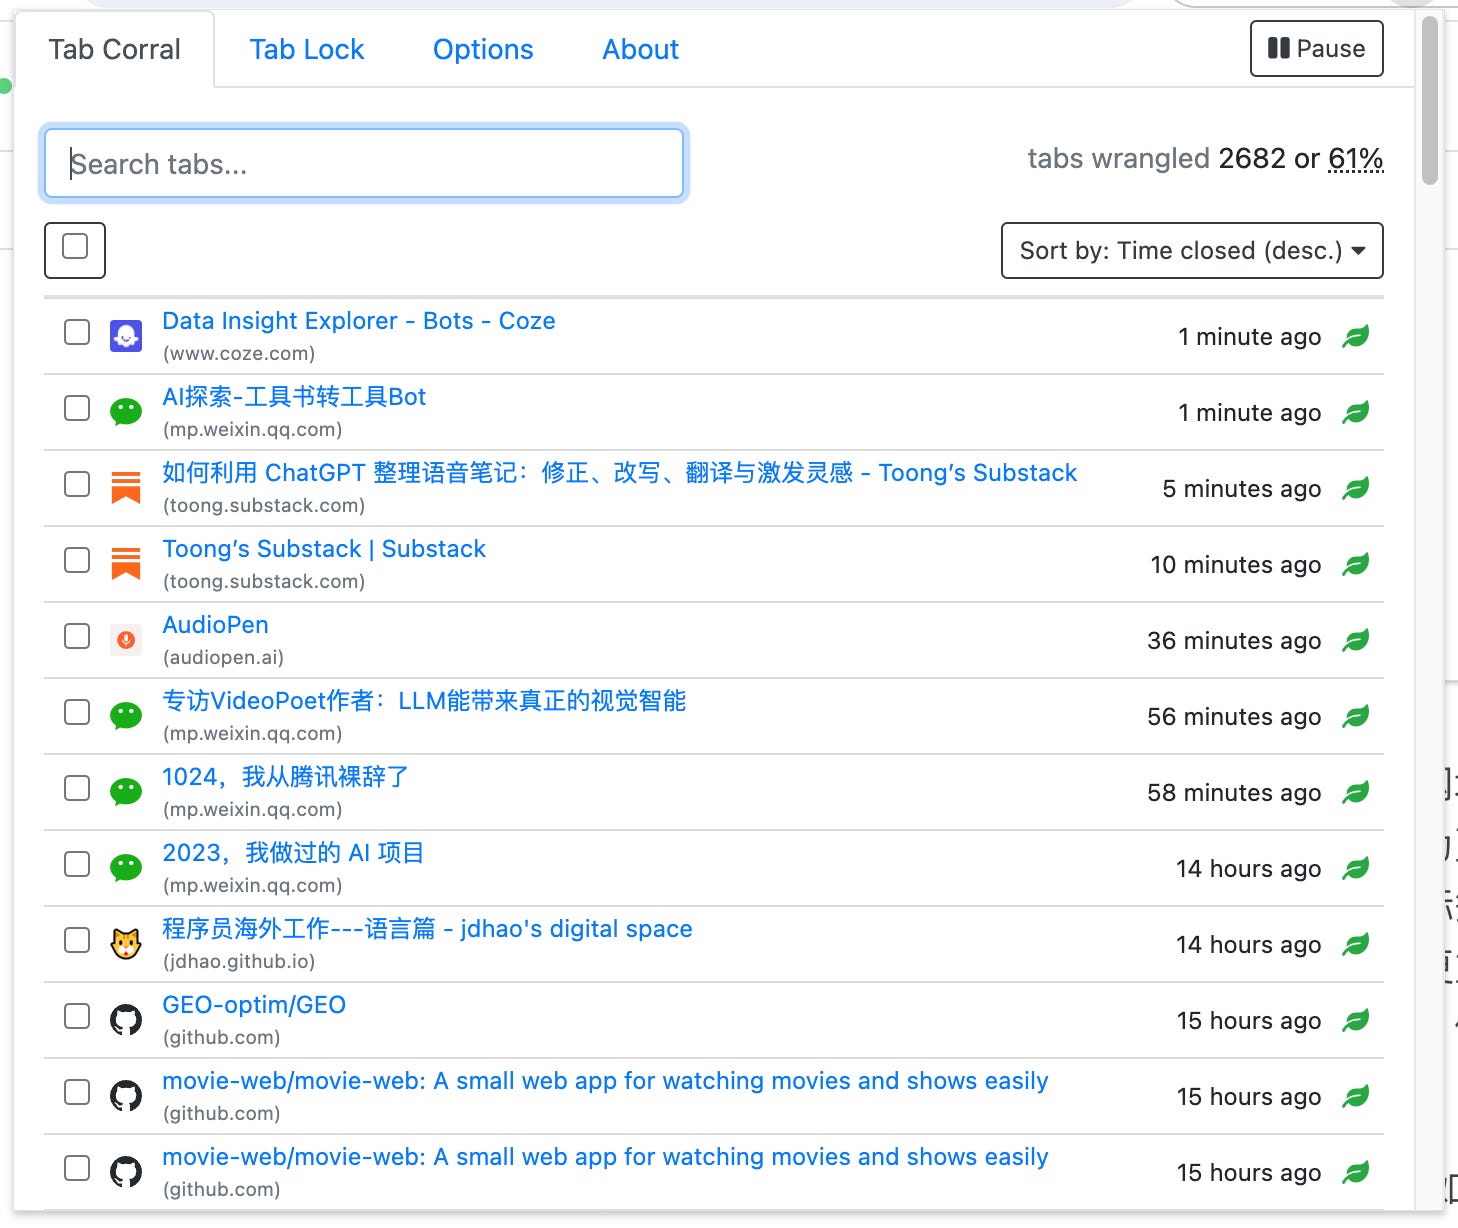Click the Pause button
The image size is (1458, 1228).
(1316, 48)
